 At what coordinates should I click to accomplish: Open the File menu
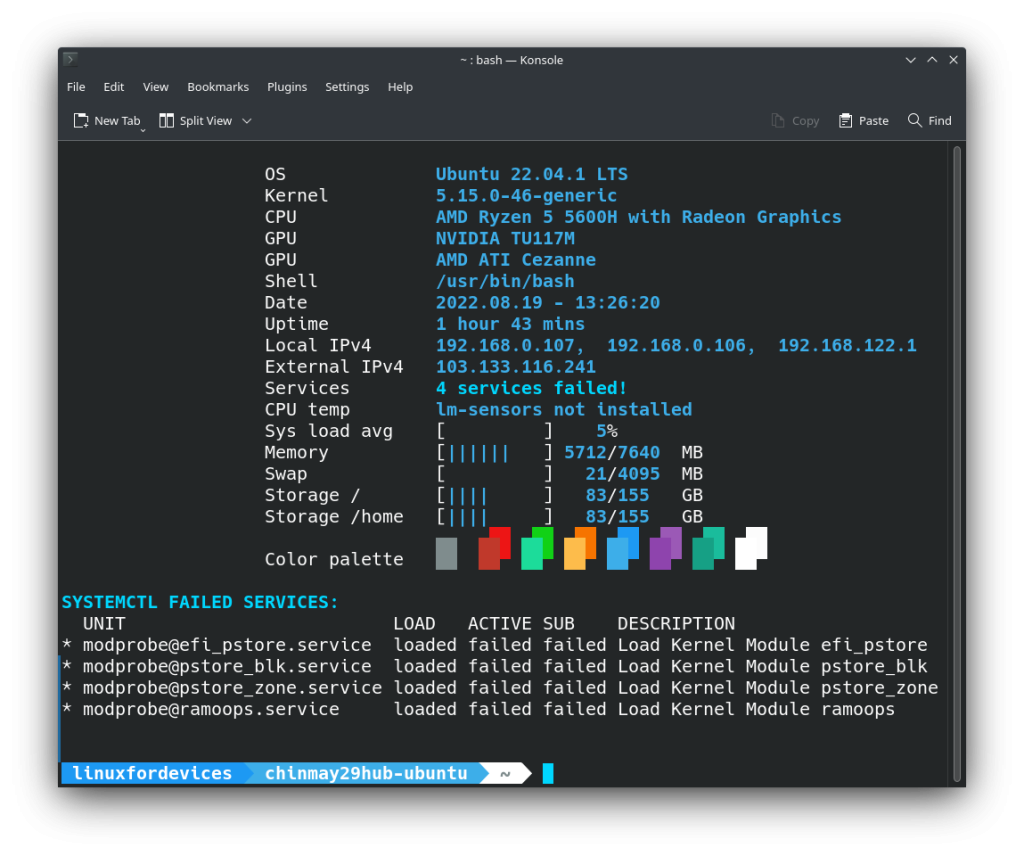pyautogui.click(x=75, y=87)
